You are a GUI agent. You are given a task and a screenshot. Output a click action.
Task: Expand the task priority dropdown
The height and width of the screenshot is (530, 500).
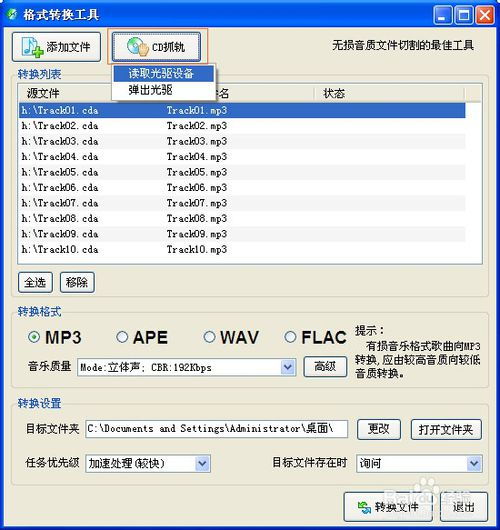[202, 463]
